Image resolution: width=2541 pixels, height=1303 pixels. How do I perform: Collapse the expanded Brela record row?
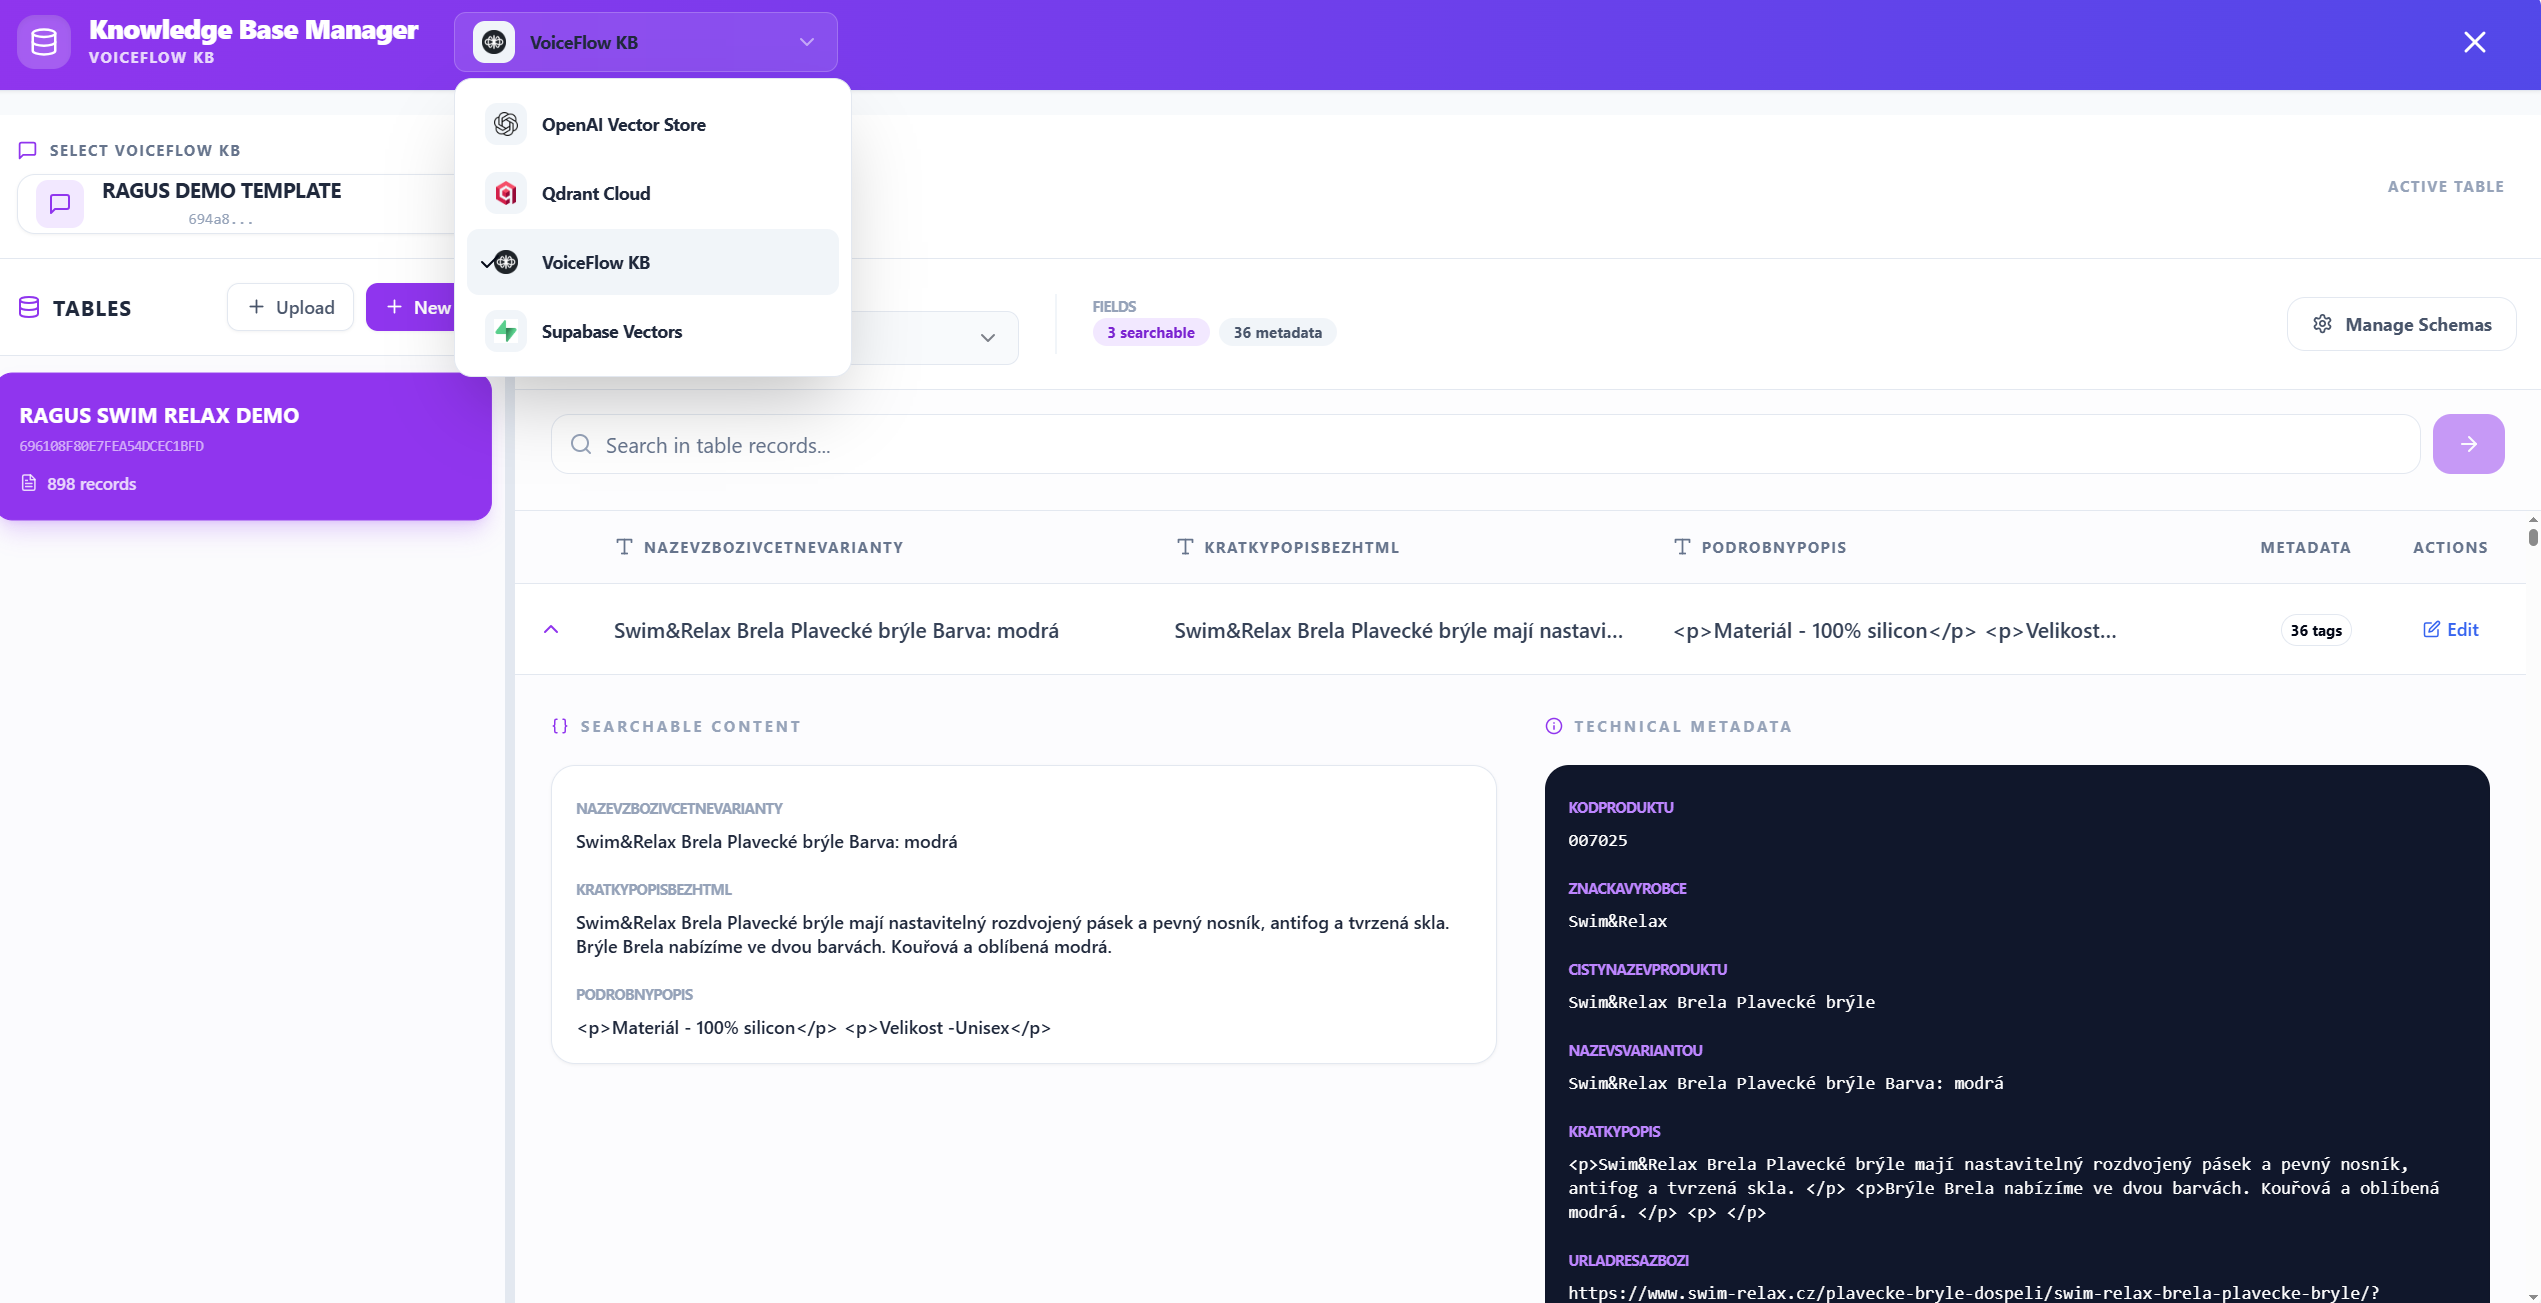(551, 630)
